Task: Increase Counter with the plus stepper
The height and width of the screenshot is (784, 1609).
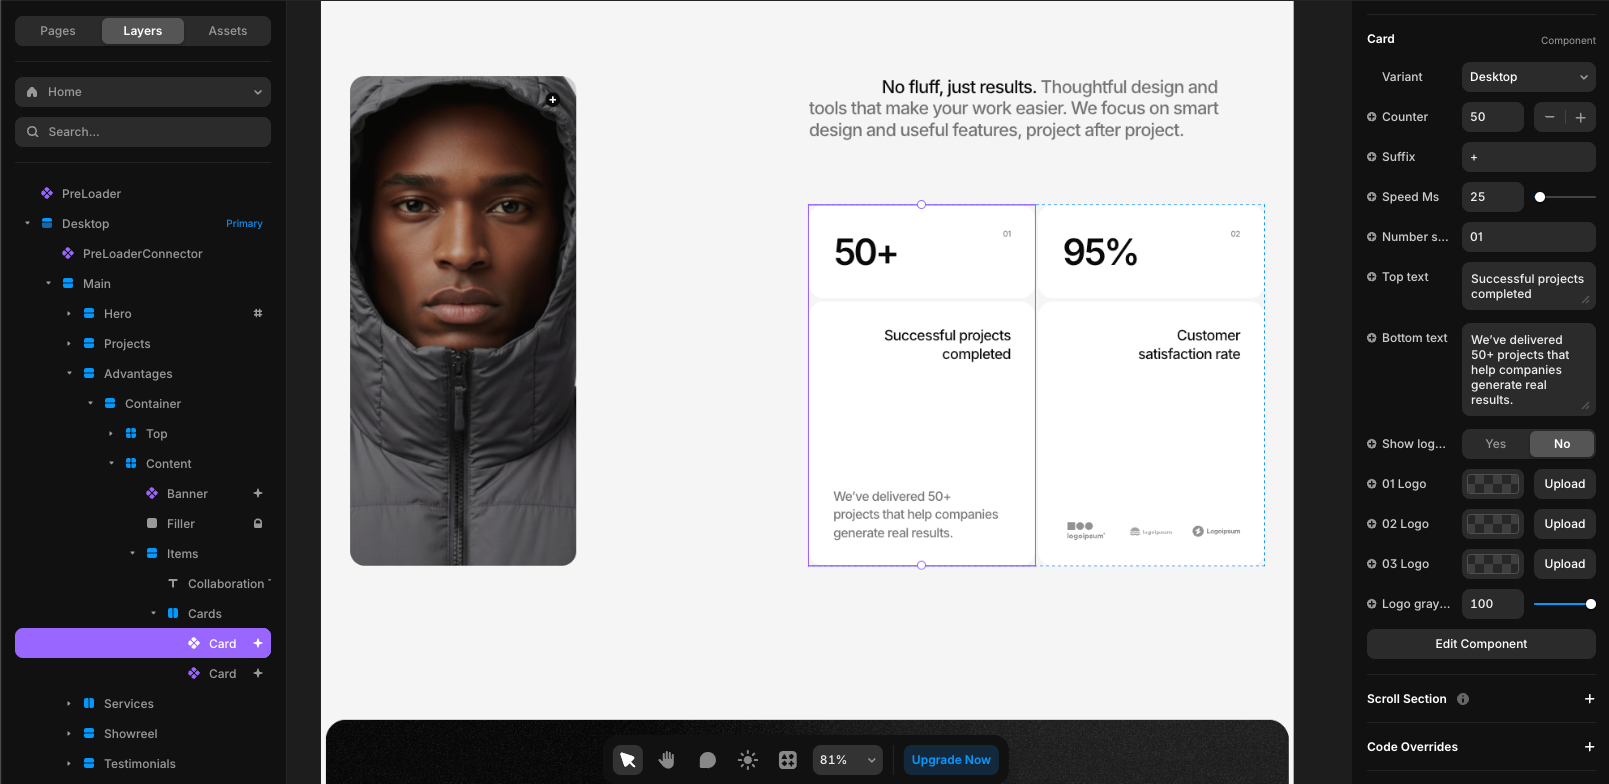Action: click(x=1581, y=117)
